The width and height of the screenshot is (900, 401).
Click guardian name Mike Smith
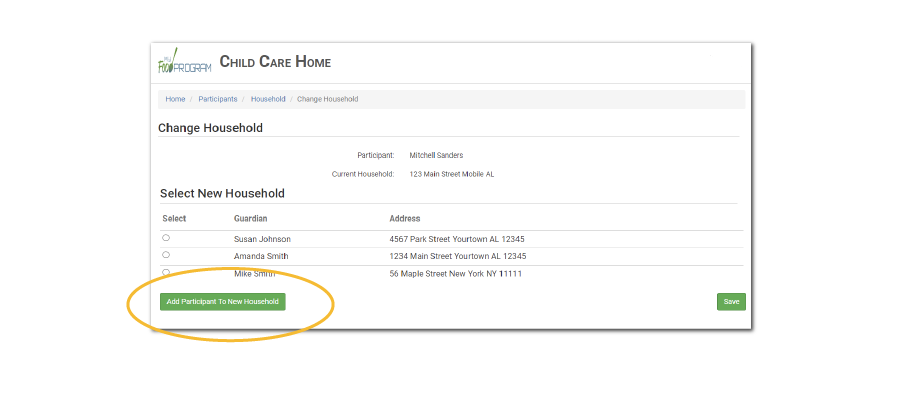click(255, 273)
